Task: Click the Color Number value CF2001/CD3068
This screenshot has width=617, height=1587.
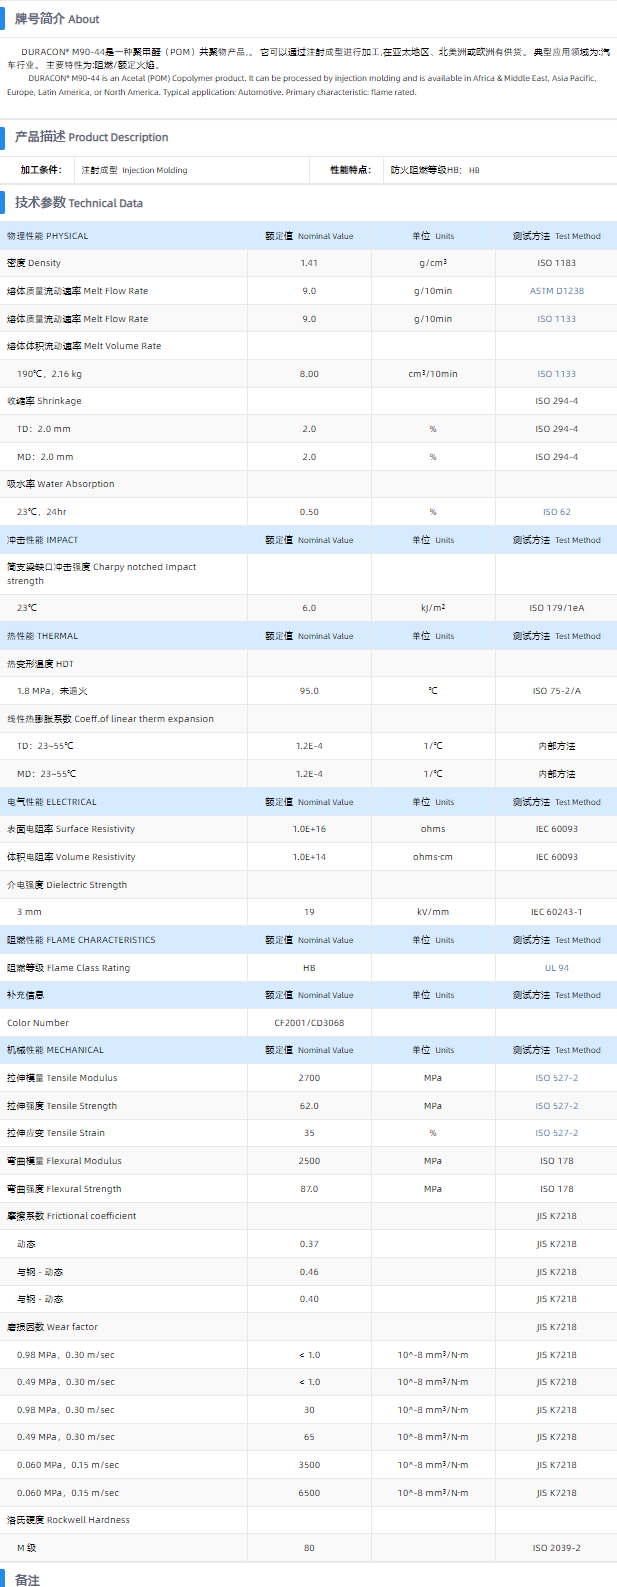Action: (x=309, y=1023)
